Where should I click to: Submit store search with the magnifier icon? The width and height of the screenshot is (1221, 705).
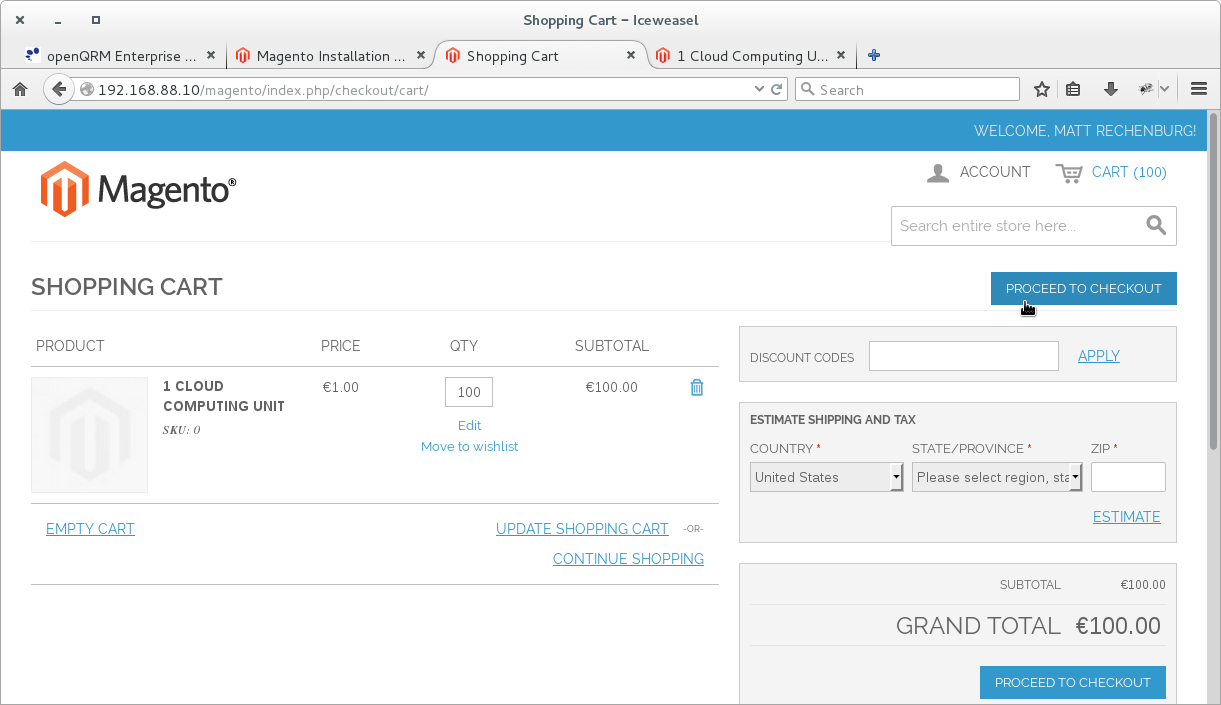(x=1156, y=225)
